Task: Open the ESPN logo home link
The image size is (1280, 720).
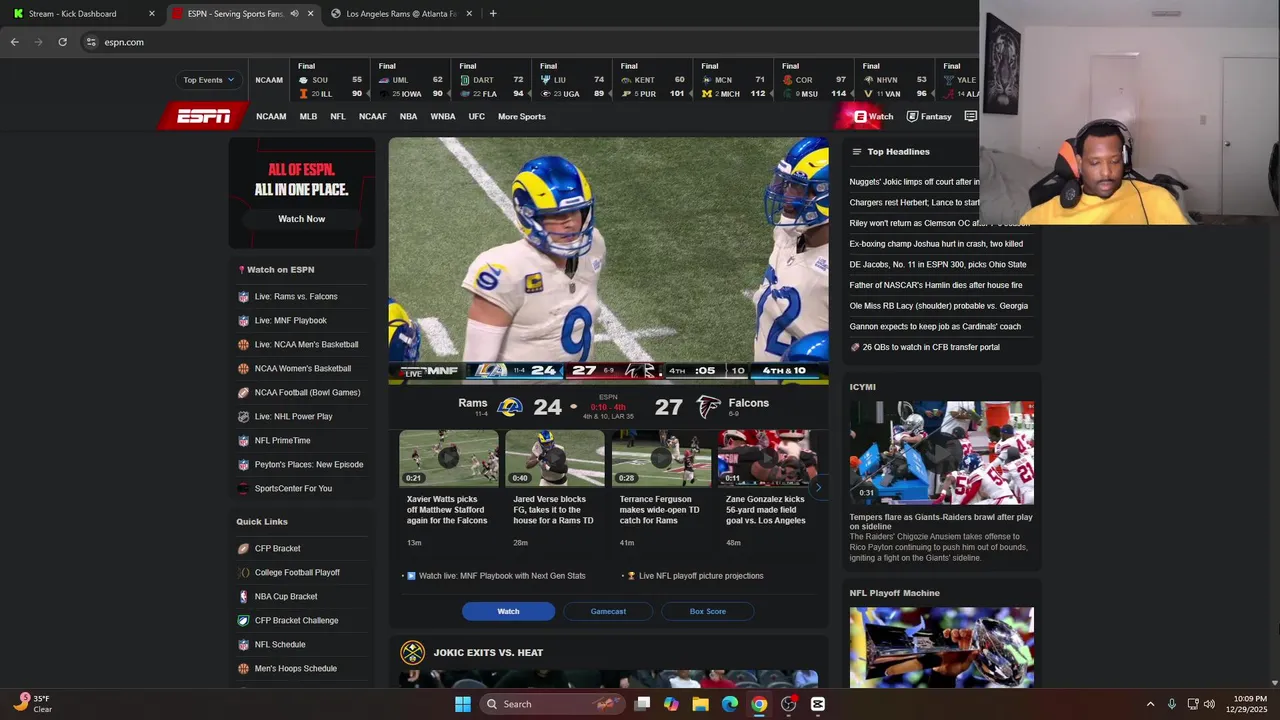Action: point(203,116)
